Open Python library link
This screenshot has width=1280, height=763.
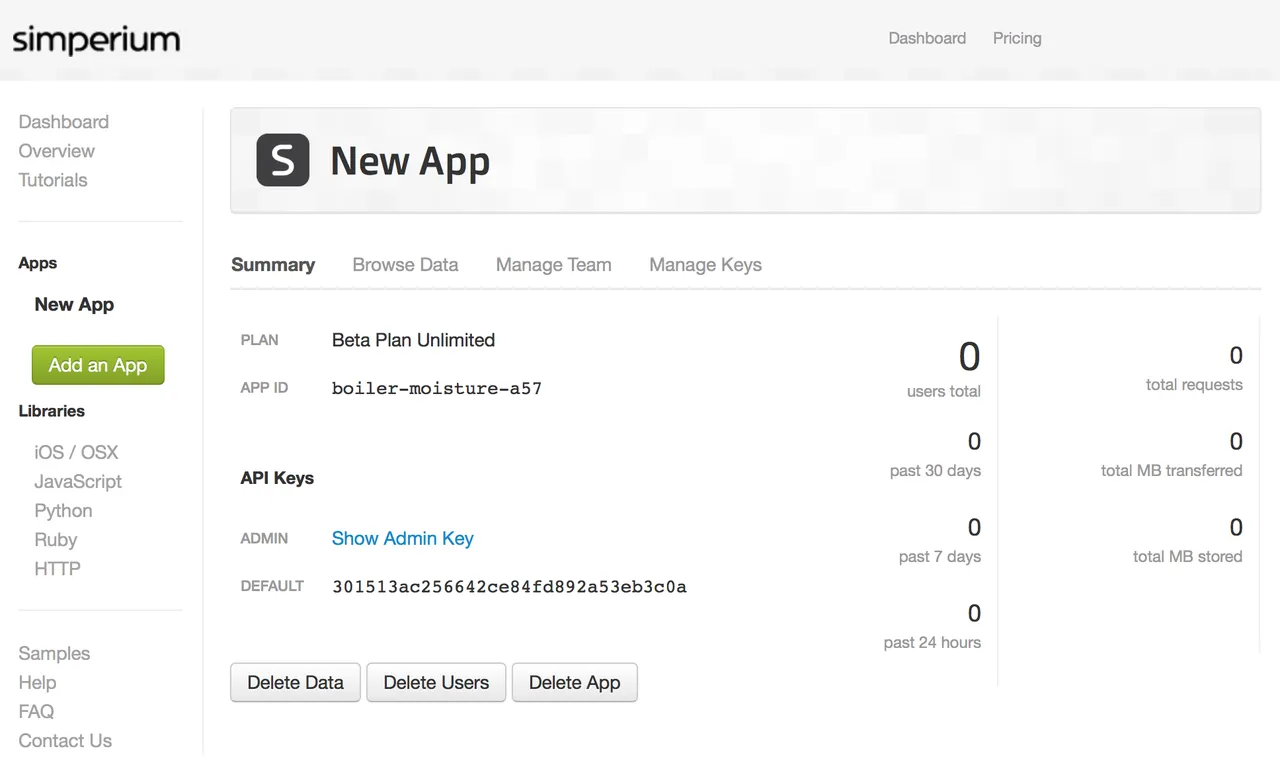click(x=63, y=510)
